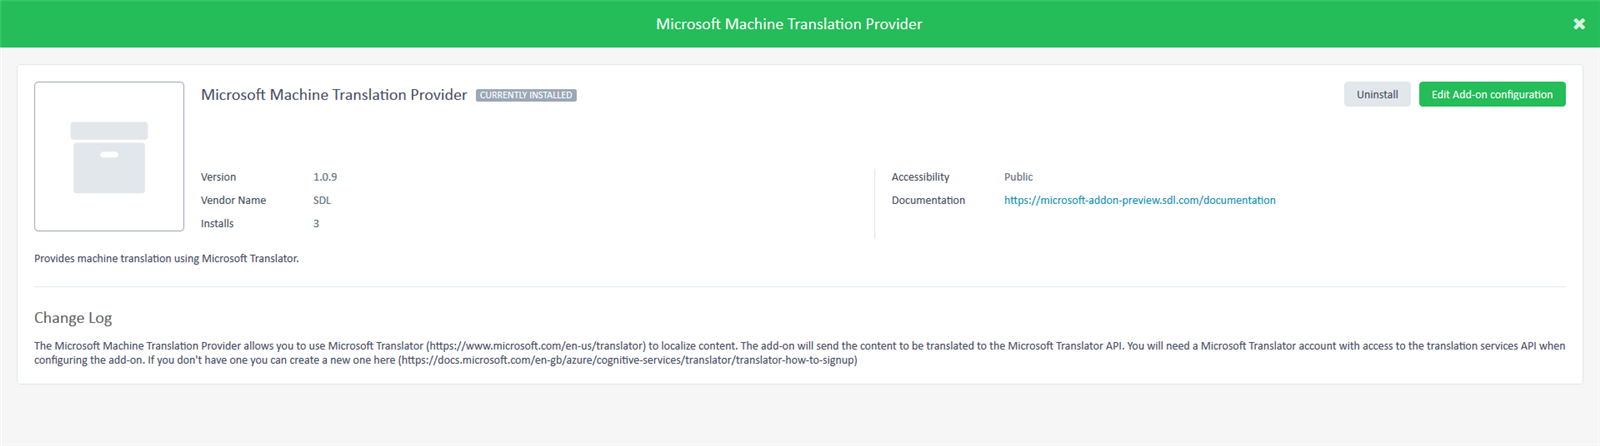Click the installs count 3
Screen dimensions: 1600x446
[x=316, y=224]
